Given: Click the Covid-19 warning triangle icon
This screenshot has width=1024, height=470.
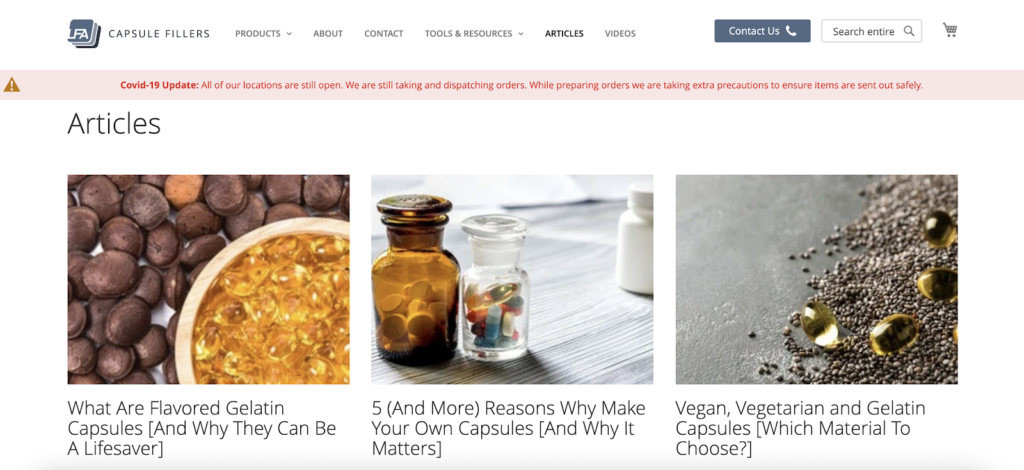Looking at the screenshot, I should [12, 85].
